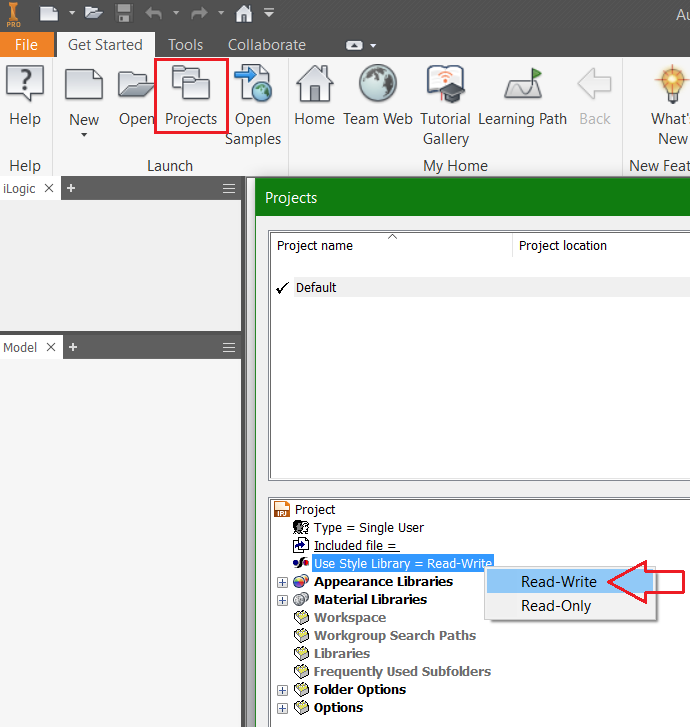Click the open folder icon in quick access toolbar

click(93, 13)
